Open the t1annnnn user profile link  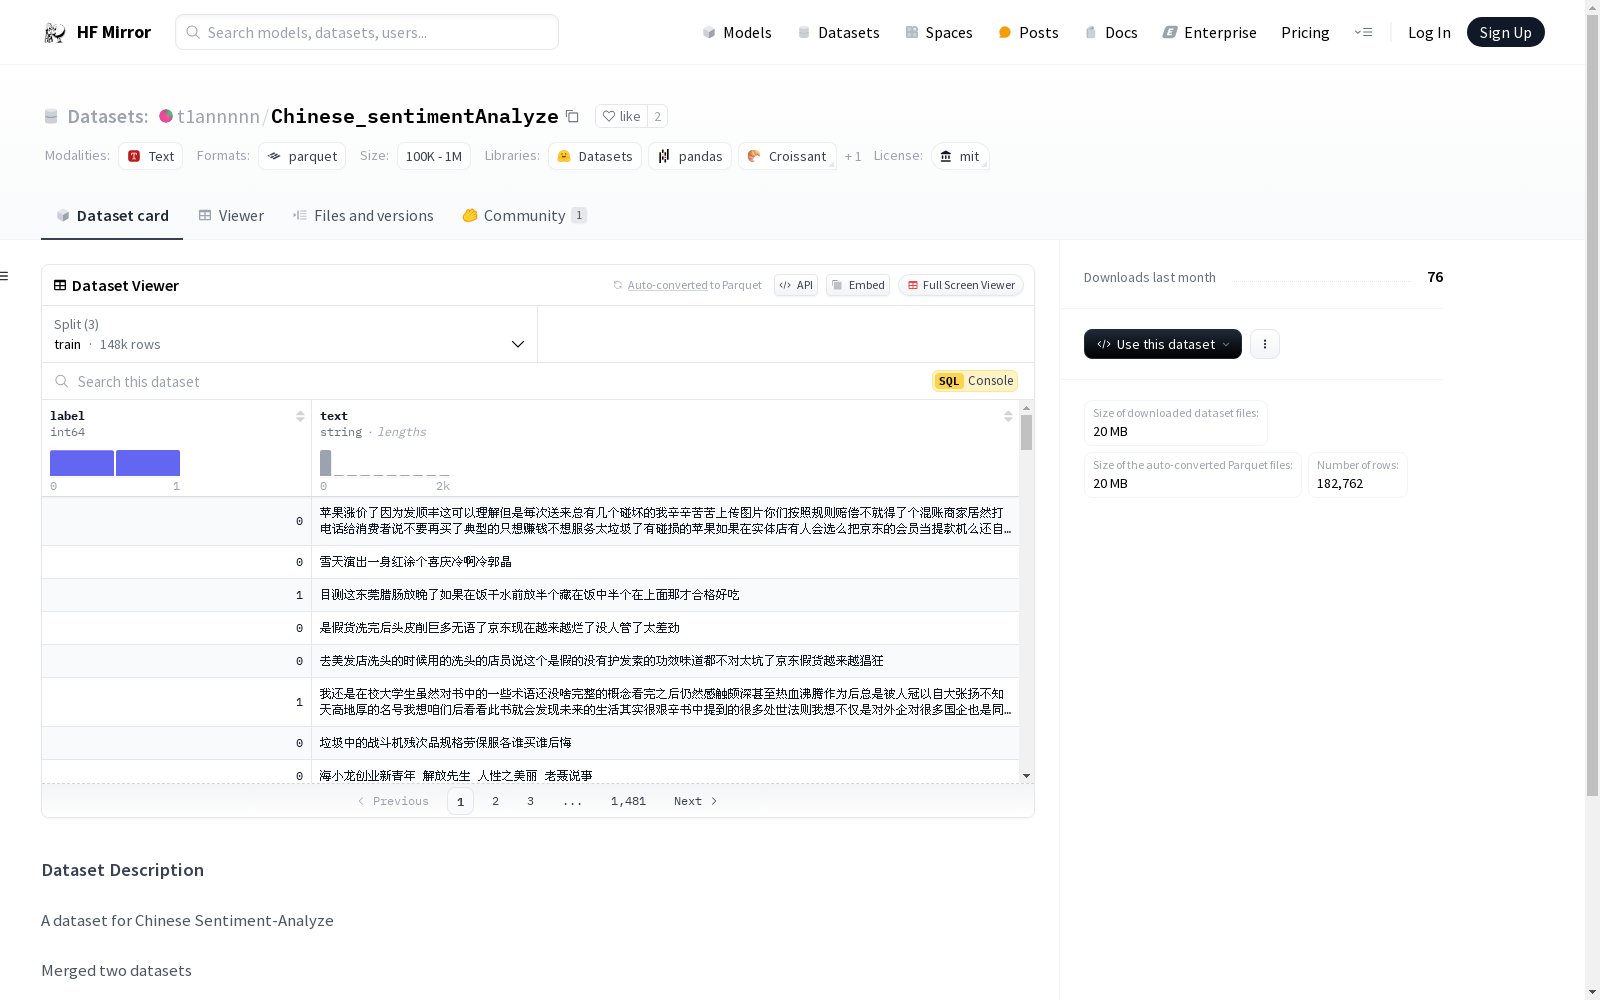click(x=218, y=116)
